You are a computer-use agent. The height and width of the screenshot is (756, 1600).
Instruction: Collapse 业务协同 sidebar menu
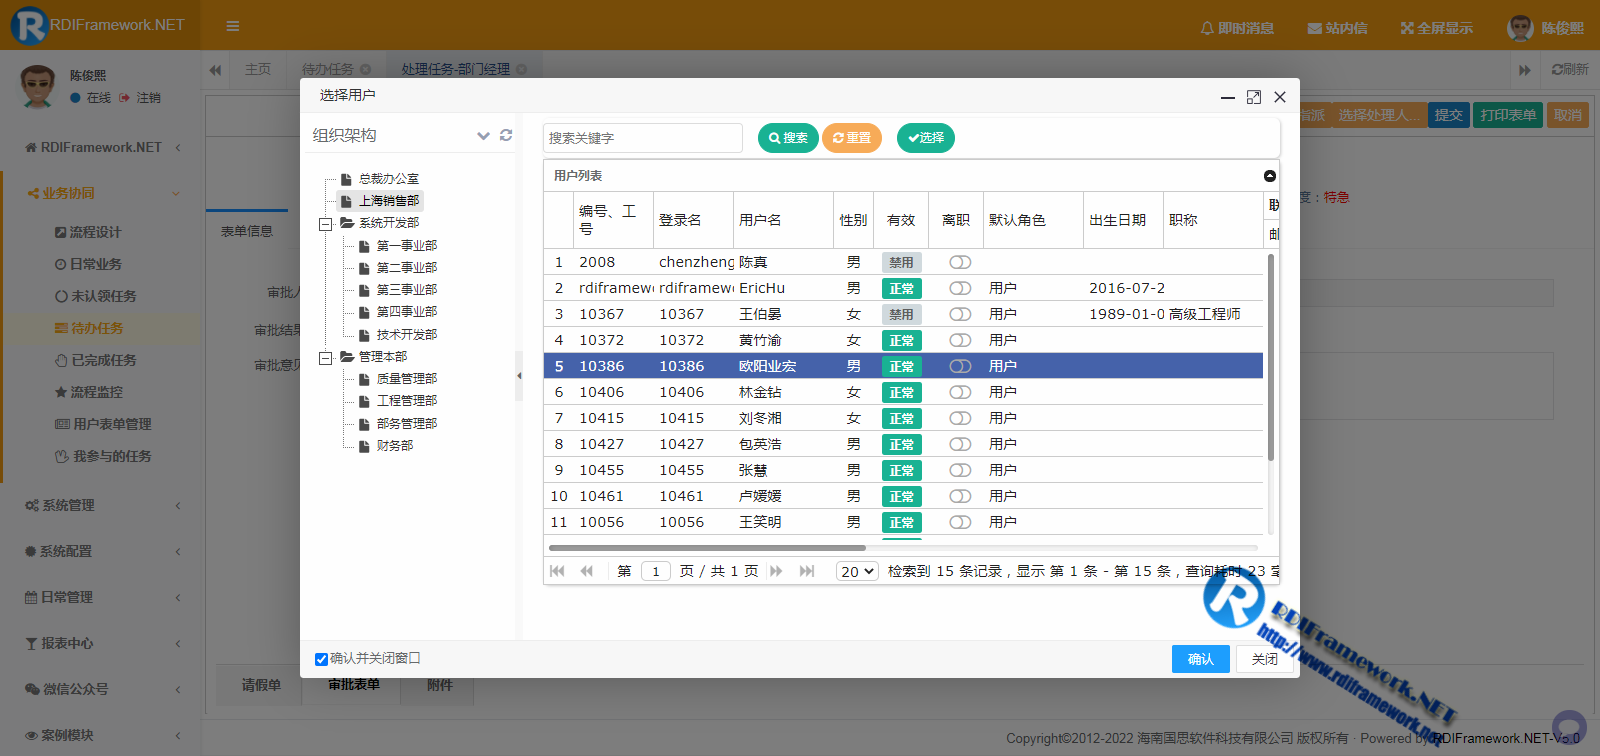(103, 193)
